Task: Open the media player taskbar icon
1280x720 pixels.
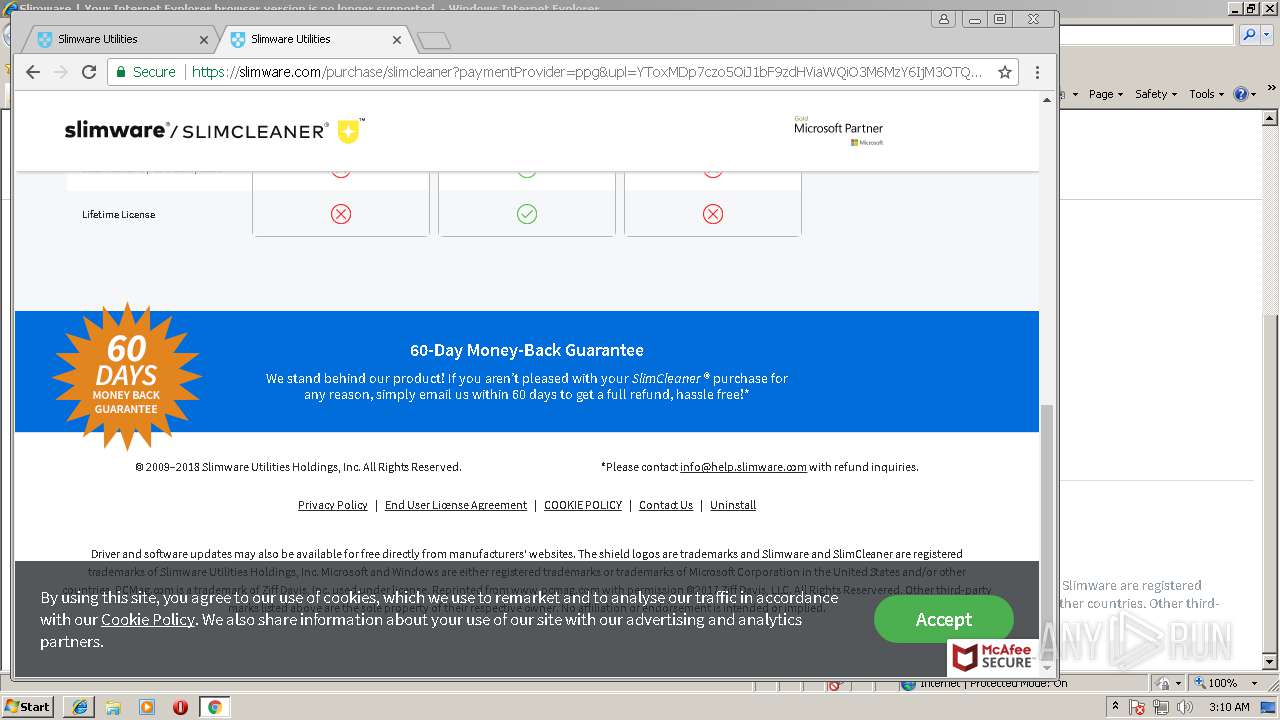Action: pos(147,706)
